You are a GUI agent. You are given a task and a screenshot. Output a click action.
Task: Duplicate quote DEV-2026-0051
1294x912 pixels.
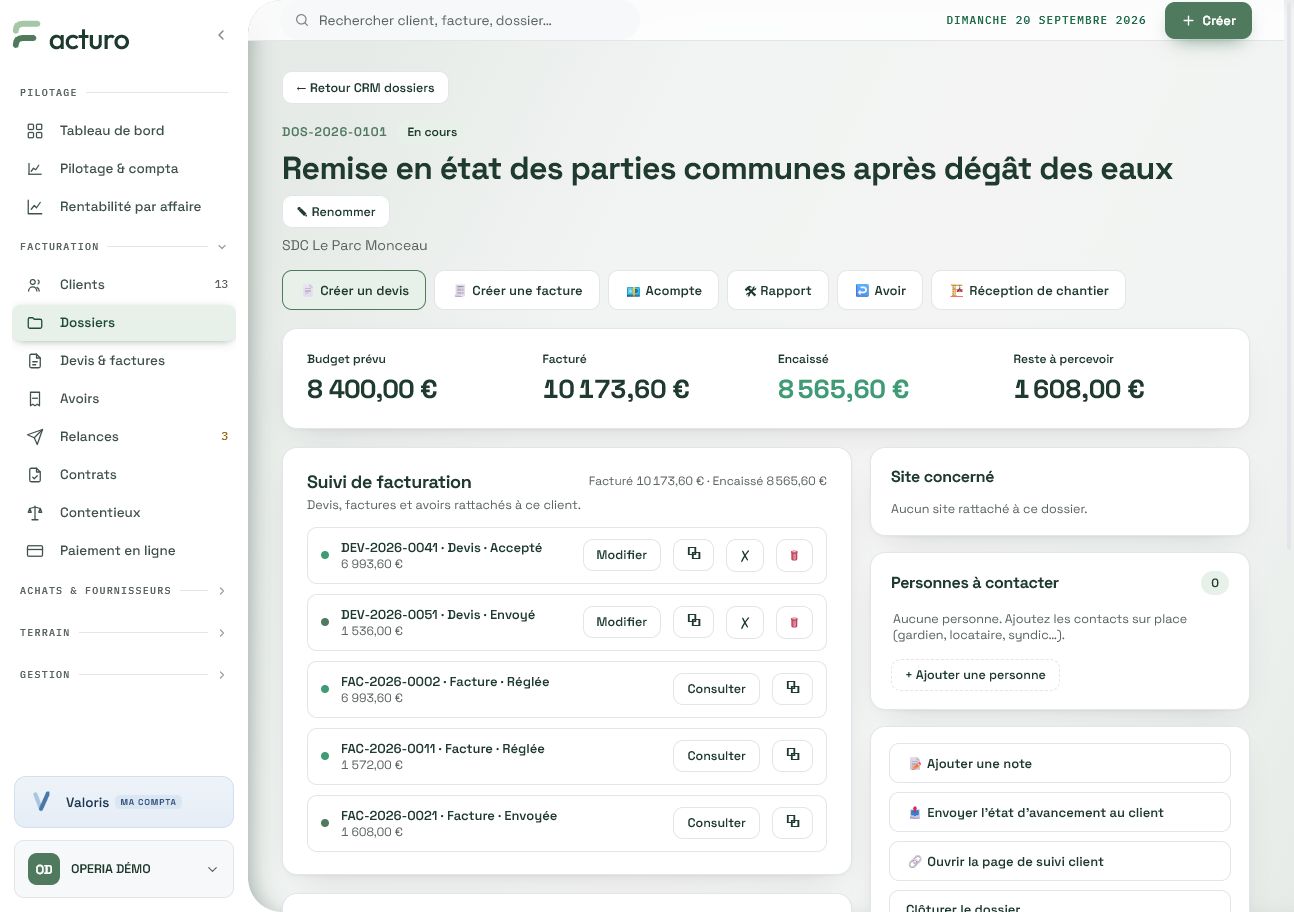pos(694,622)
